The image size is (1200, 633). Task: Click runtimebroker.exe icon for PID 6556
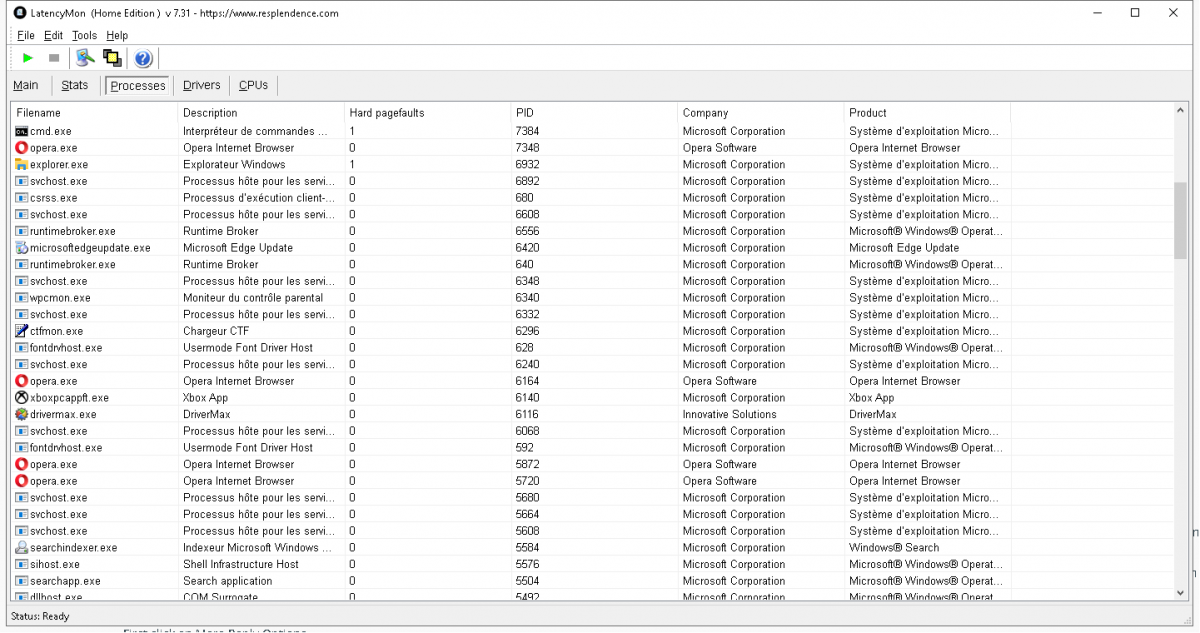click(22, 231)
